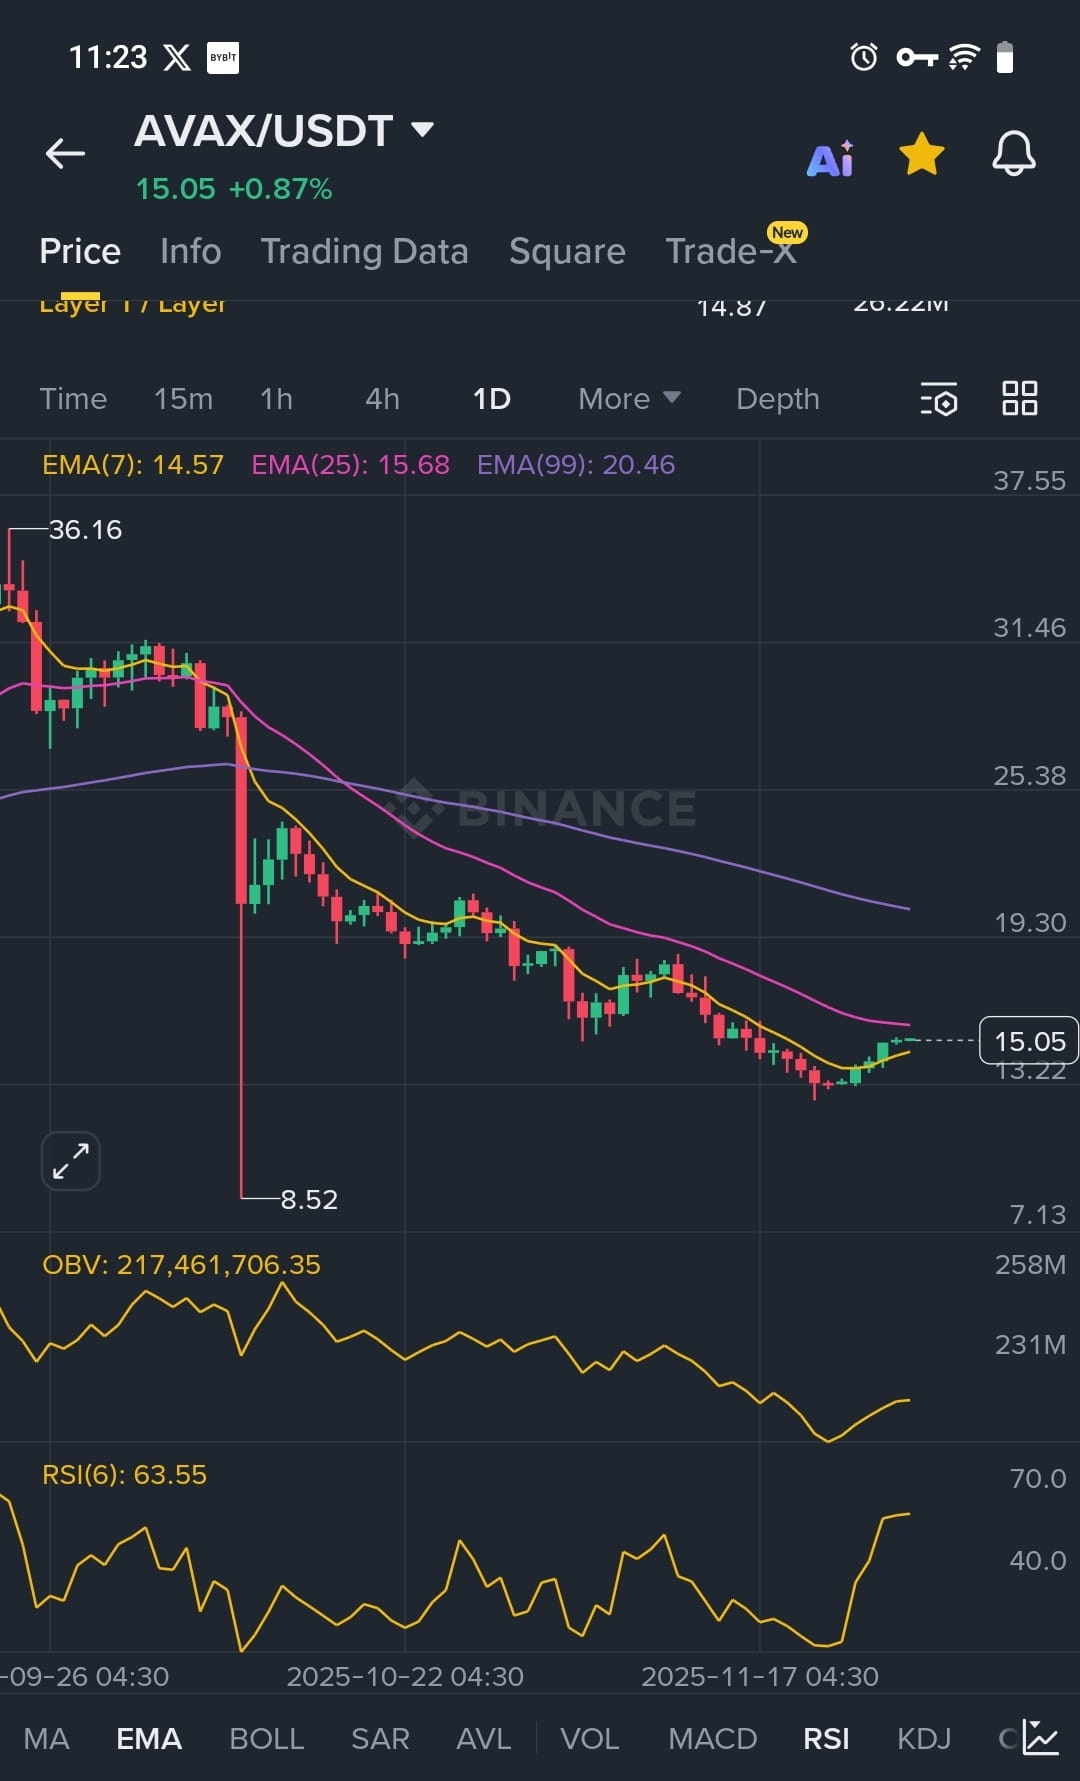The height and width of the screenshot is (1781, 1080).
Task: Select the 1D interval
Action: click(492, 399)
